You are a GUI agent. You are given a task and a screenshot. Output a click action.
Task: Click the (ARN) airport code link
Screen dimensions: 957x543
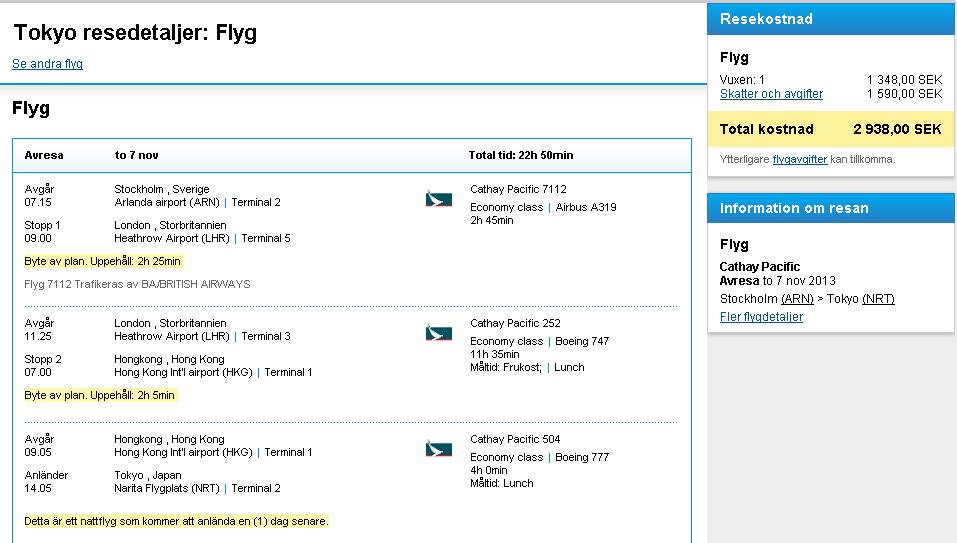pos(797,299)
